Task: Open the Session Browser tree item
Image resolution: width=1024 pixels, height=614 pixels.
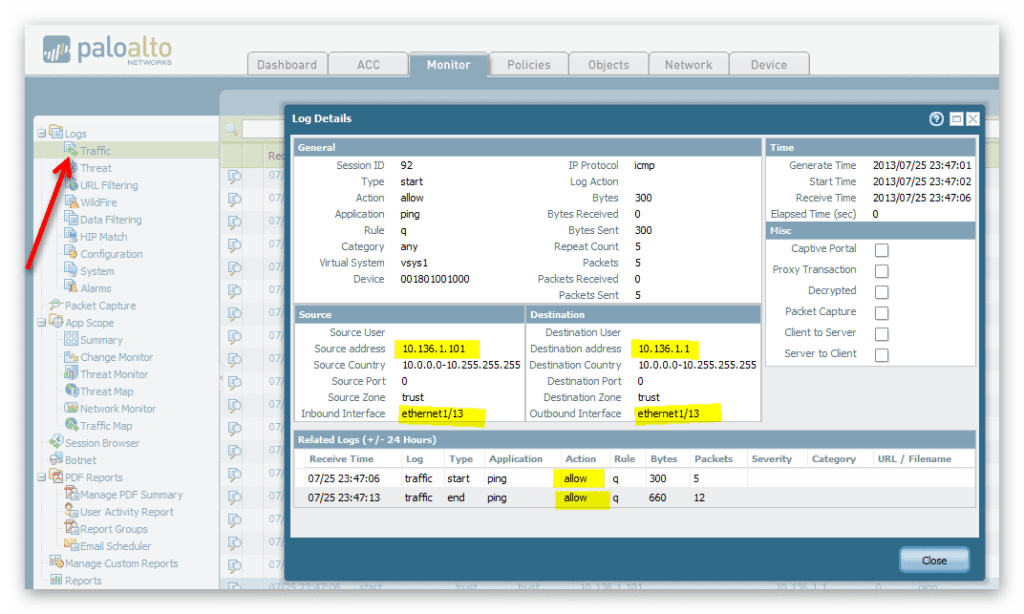Action: pyautogui.click(x=102, y=443)
